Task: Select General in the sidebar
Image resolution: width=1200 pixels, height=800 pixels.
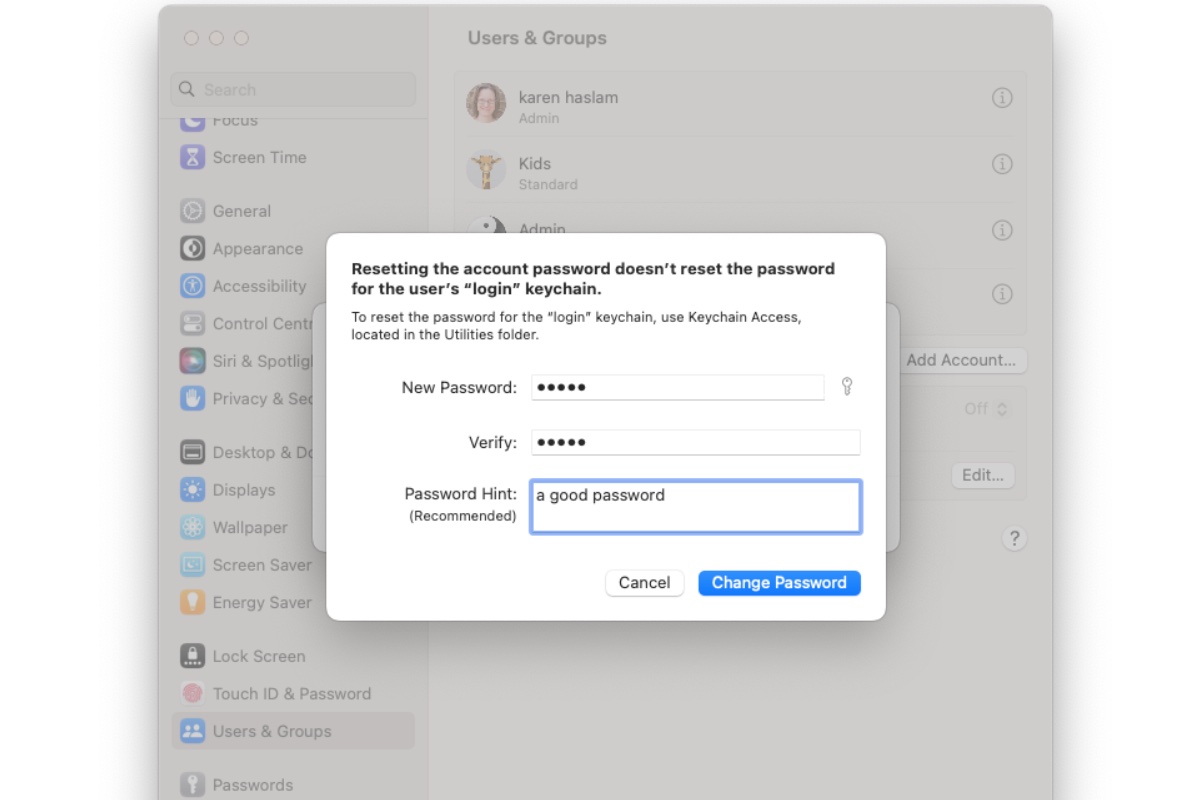Action: (241, 211)
